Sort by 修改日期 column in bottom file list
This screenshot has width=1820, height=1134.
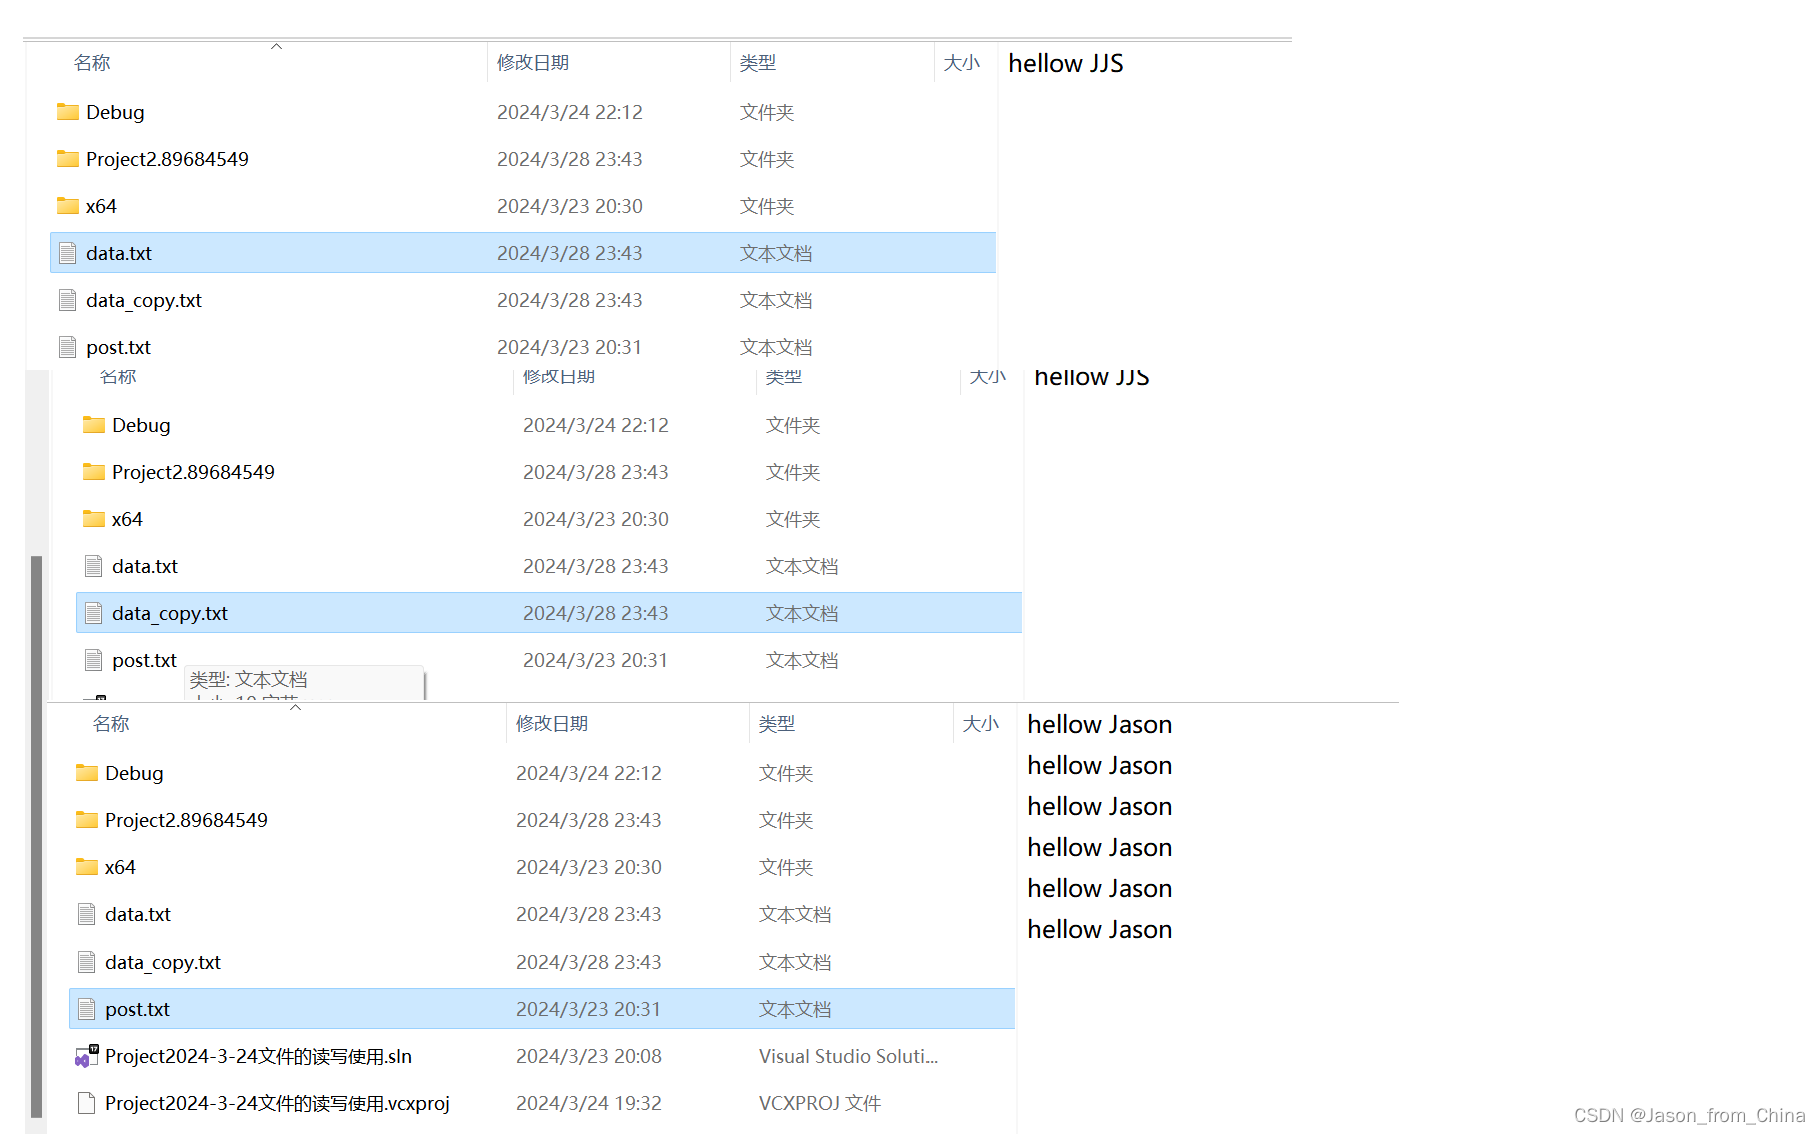tap(552, 724)
